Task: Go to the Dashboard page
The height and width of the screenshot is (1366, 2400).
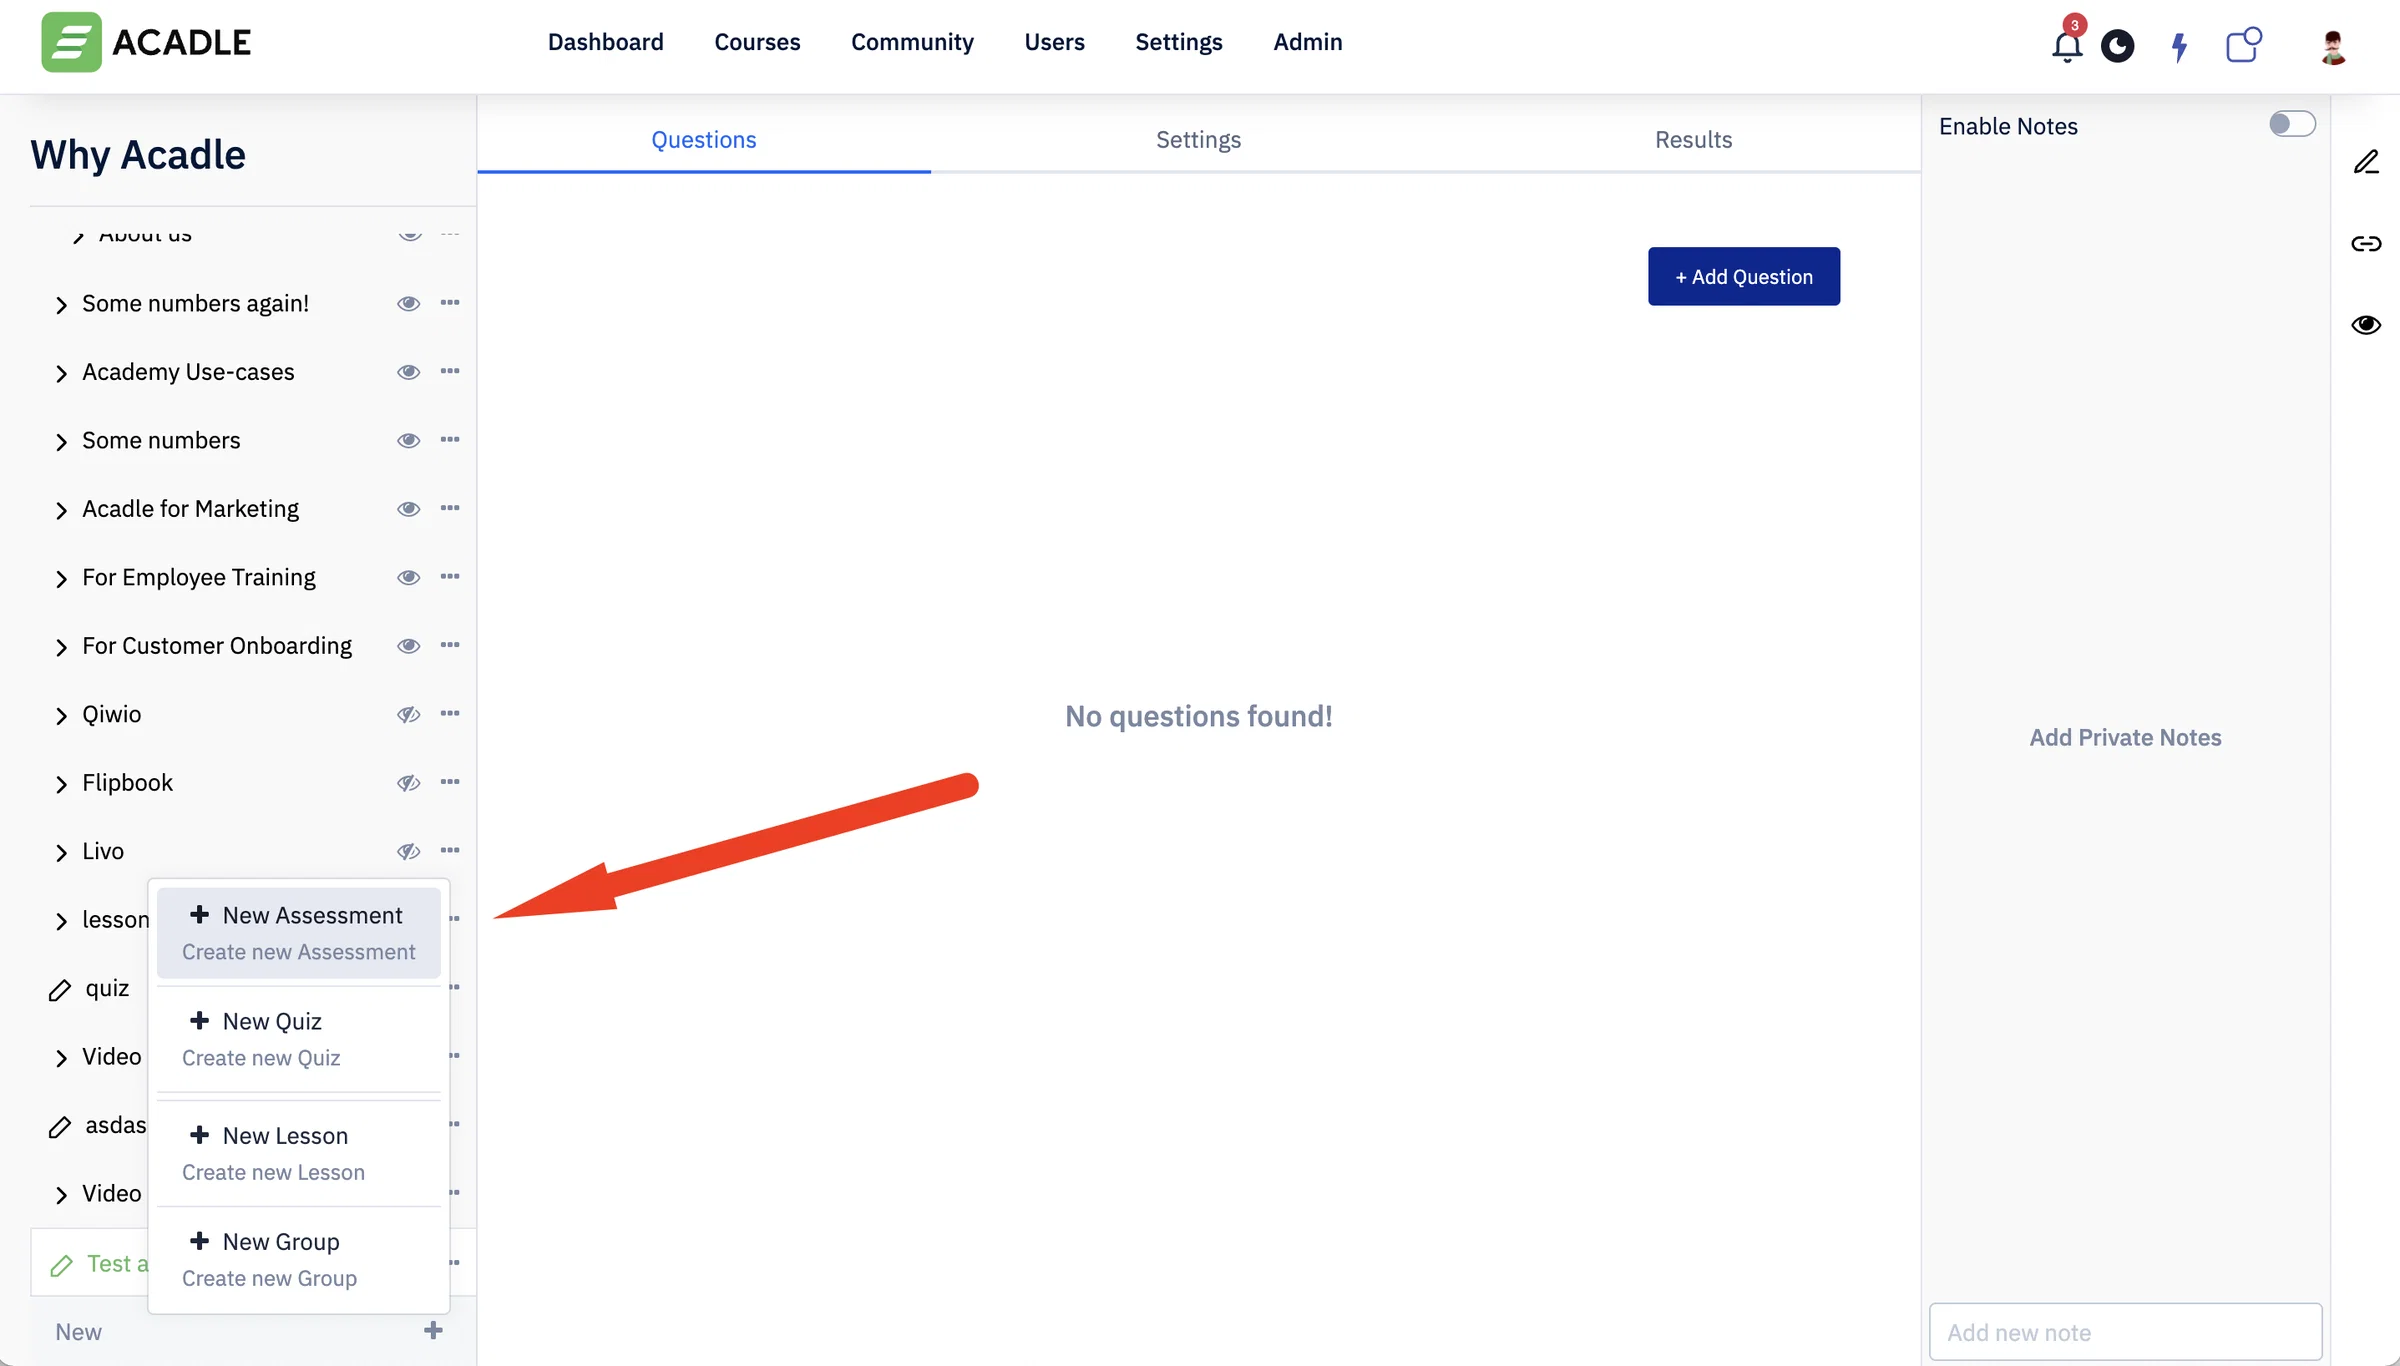Action: (x=605, y=42)
